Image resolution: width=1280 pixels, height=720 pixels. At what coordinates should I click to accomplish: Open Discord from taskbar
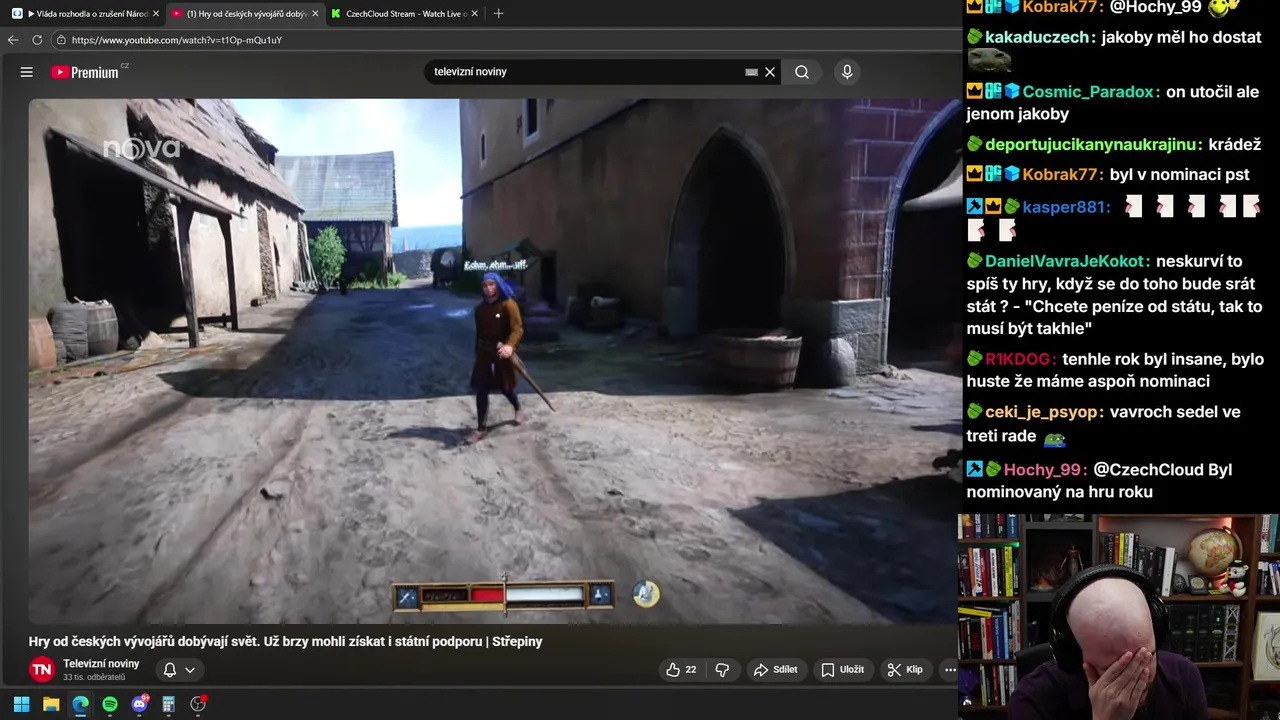[139, 704]
